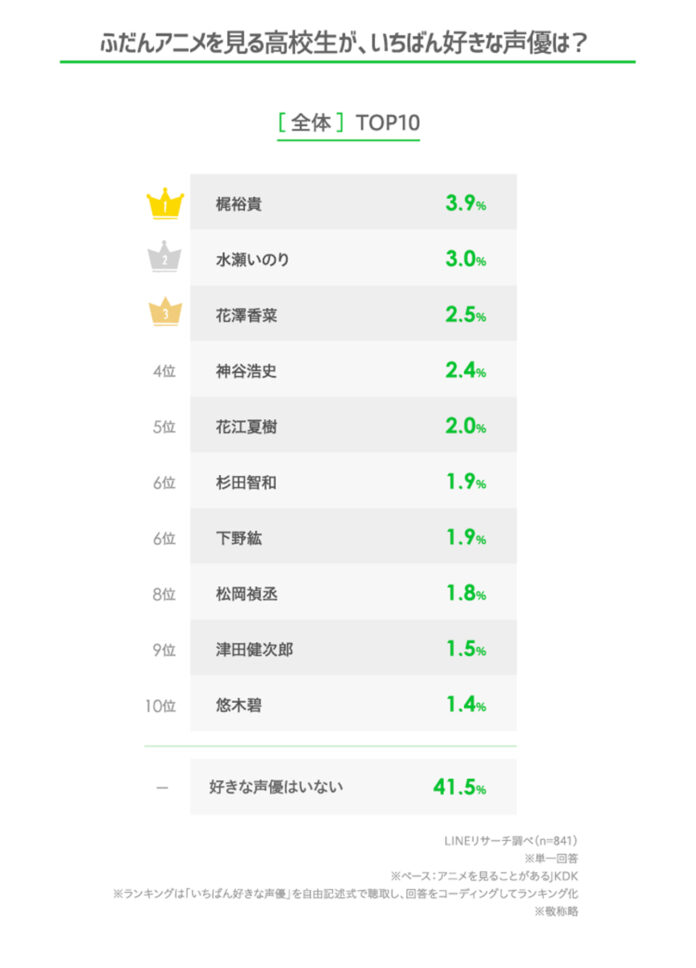696x968 pixels.
Task: Click on the name 下野紘
Action: pyautogui.click(x=239, y=538)
